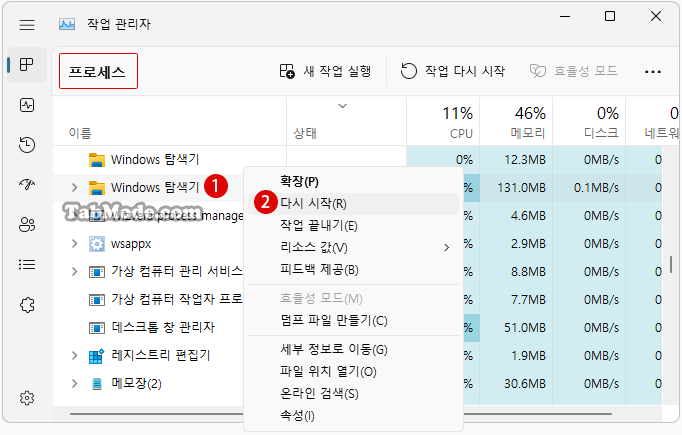Expand the second Windows 탐색기 process group
The image size is (682, 435).
point(74,187)
